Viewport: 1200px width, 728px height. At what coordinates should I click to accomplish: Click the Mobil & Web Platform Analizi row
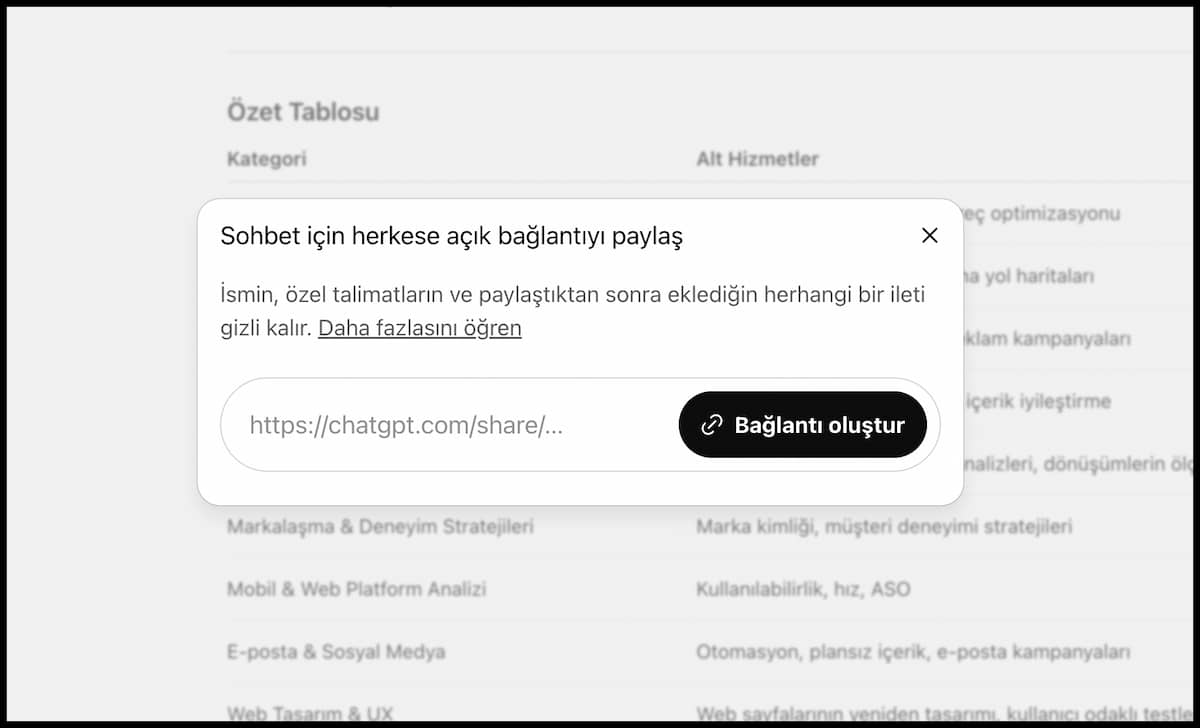[x=357, y=589]
